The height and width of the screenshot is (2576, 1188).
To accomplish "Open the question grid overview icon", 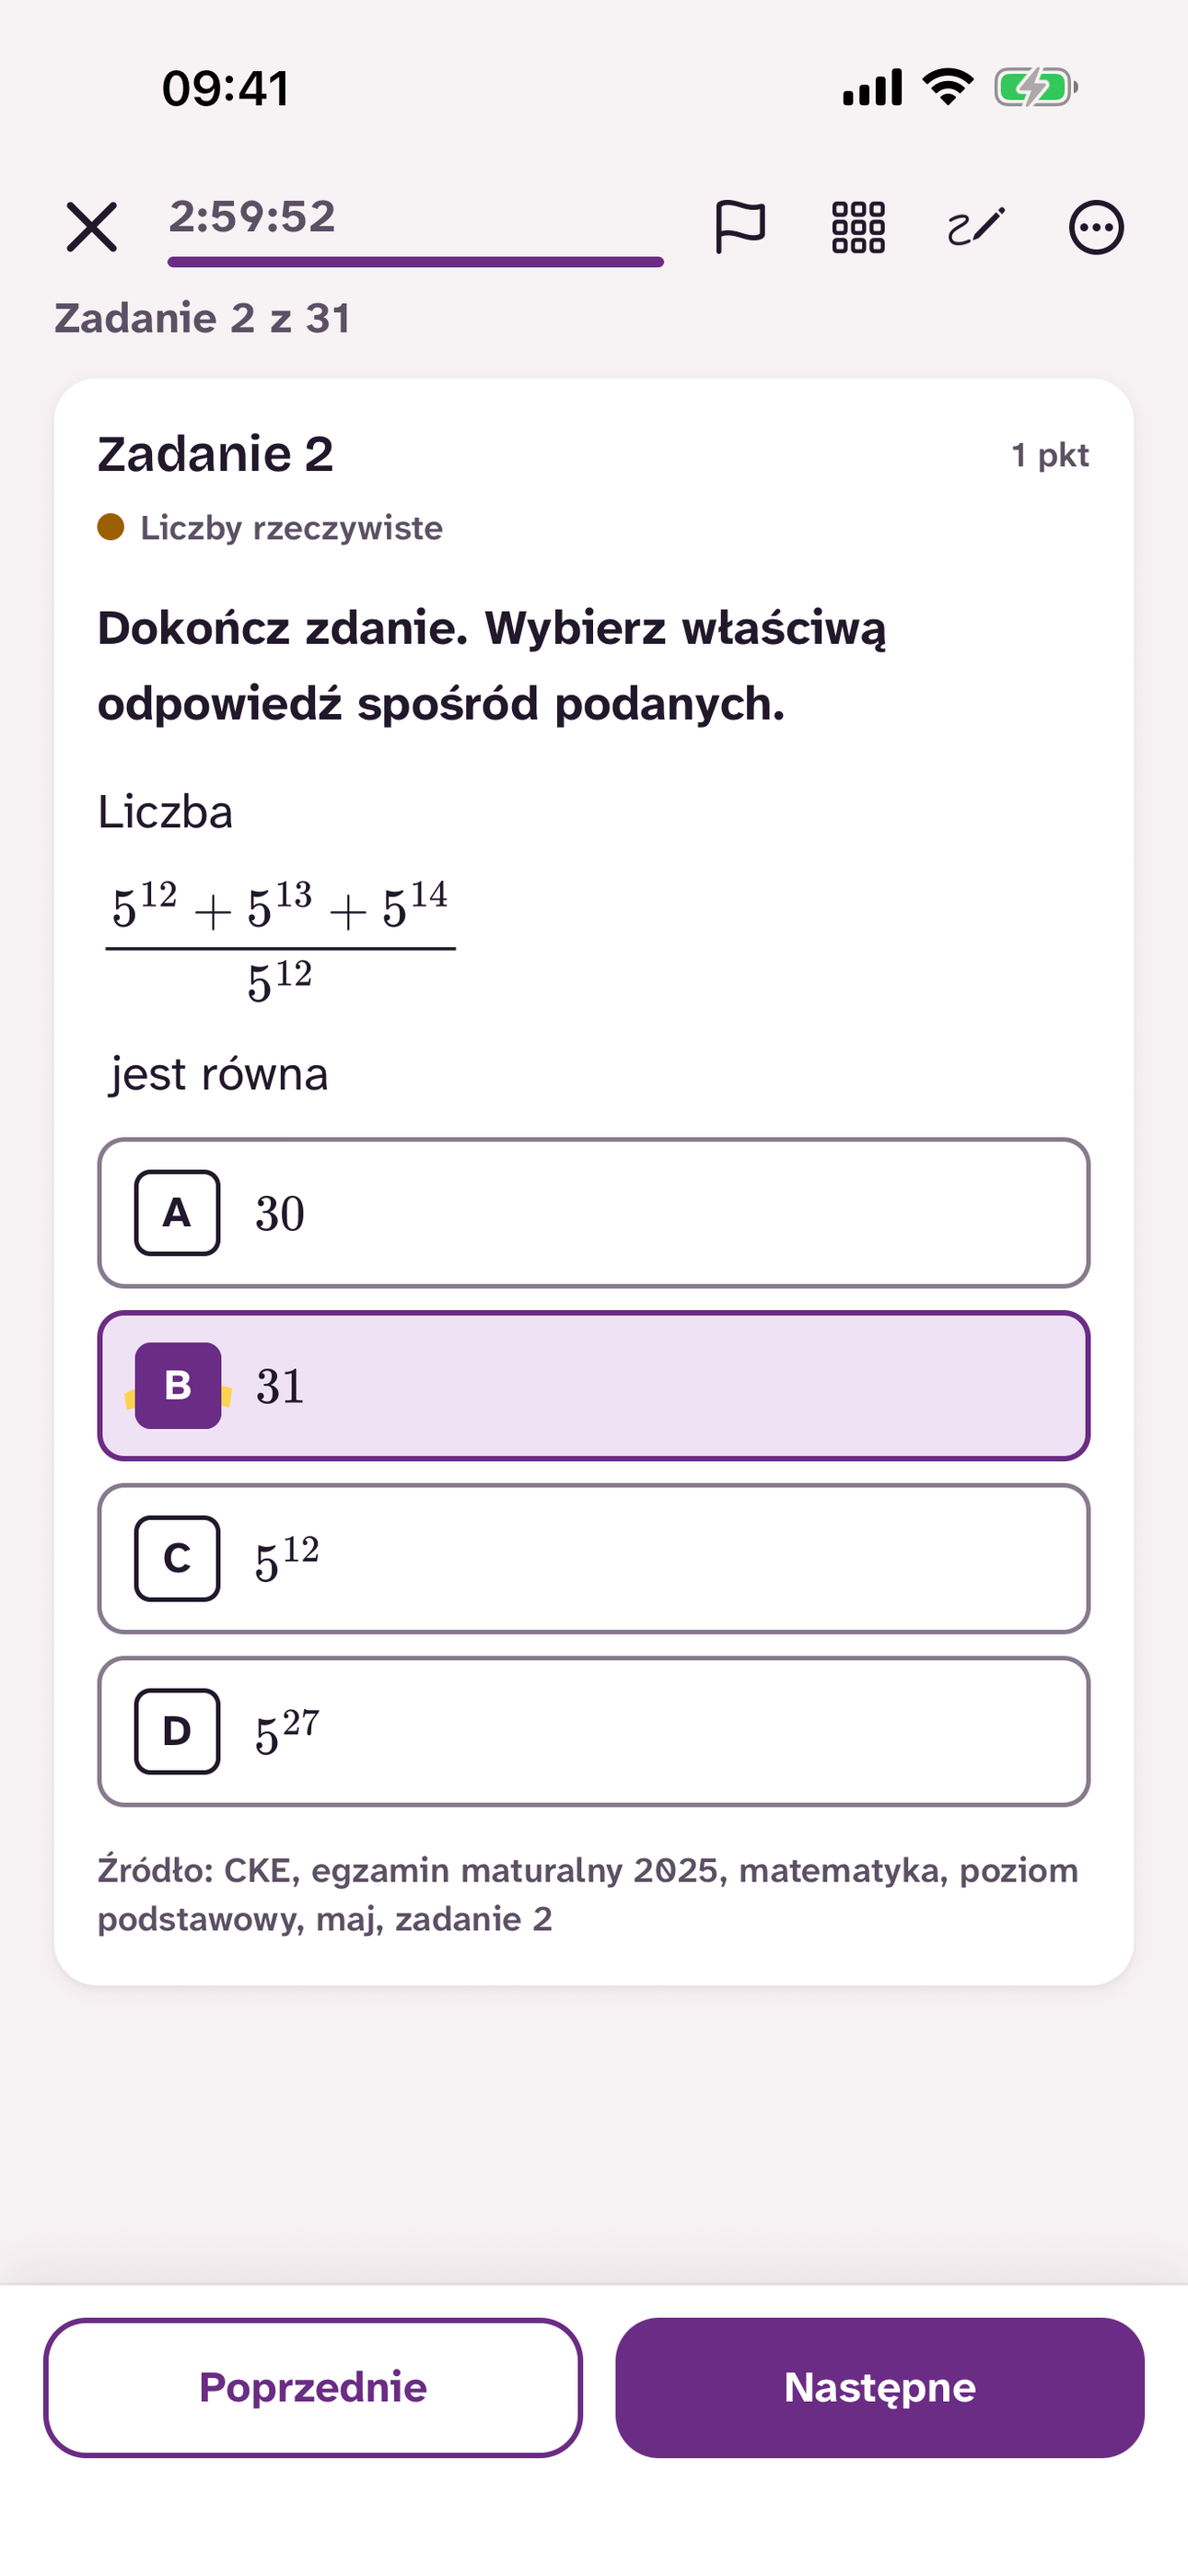I will pyautogui.click(x=858, y=227).
